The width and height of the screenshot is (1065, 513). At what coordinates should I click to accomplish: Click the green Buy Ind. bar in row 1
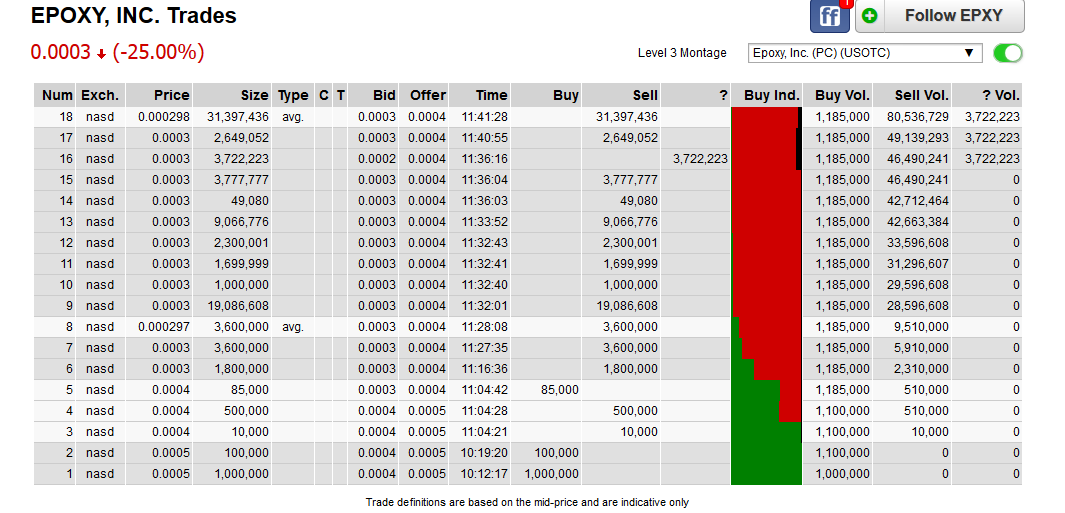tap(767, 474)
